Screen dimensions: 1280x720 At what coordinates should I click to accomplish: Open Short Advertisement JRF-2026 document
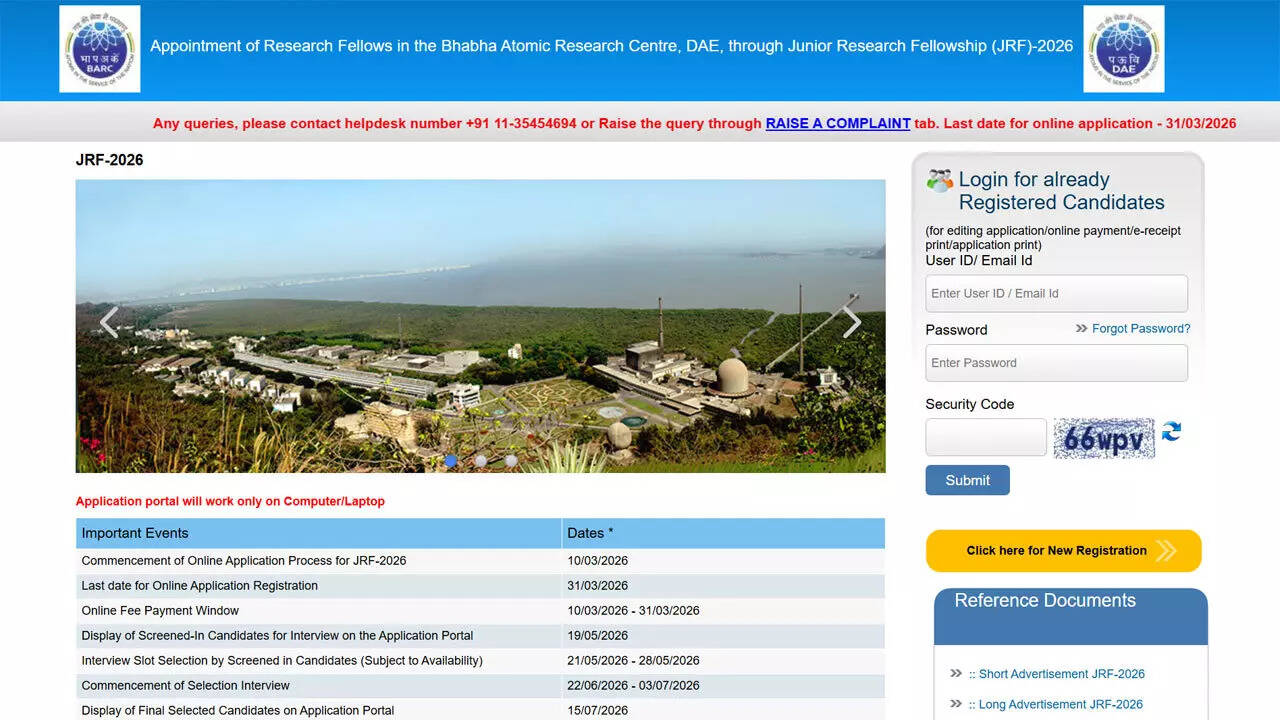[x=1060, y=674]
